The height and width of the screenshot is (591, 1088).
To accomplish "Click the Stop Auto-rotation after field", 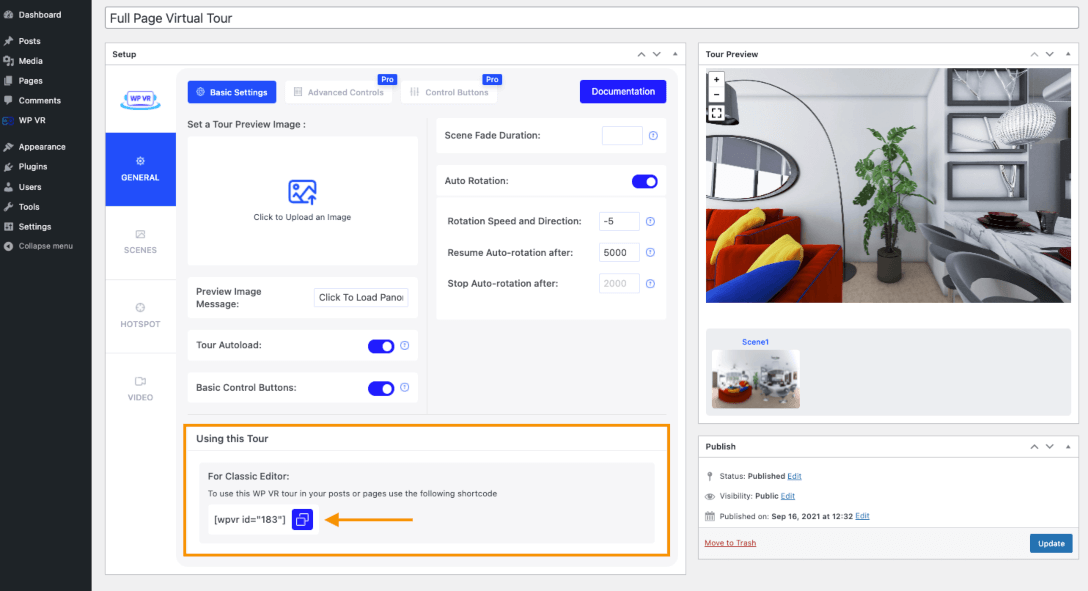I will click(619, 284).
